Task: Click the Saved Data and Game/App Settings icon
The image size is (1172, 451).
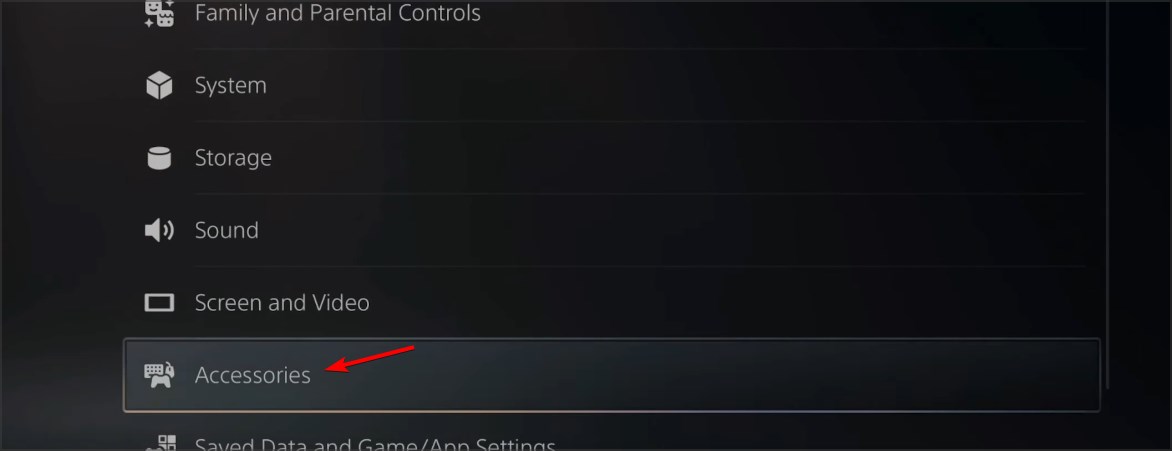Action: coord(158,443)
